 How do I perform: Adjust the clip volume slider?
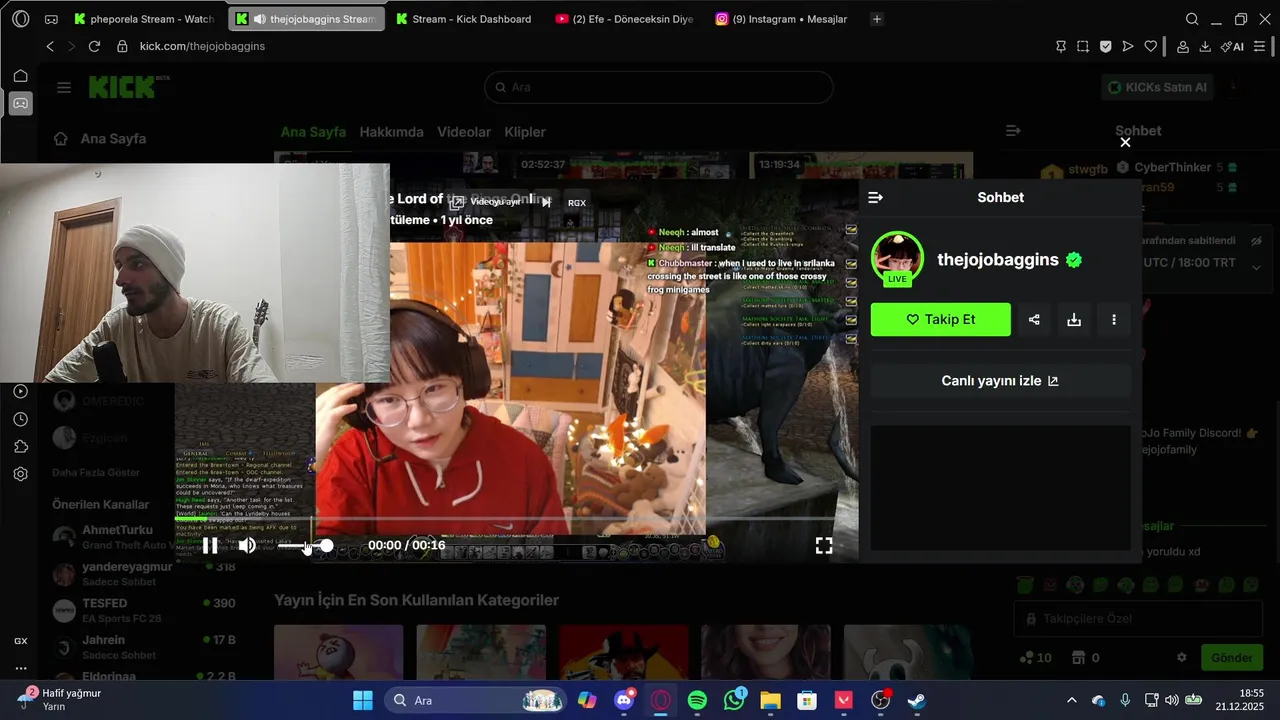[304, 545]
